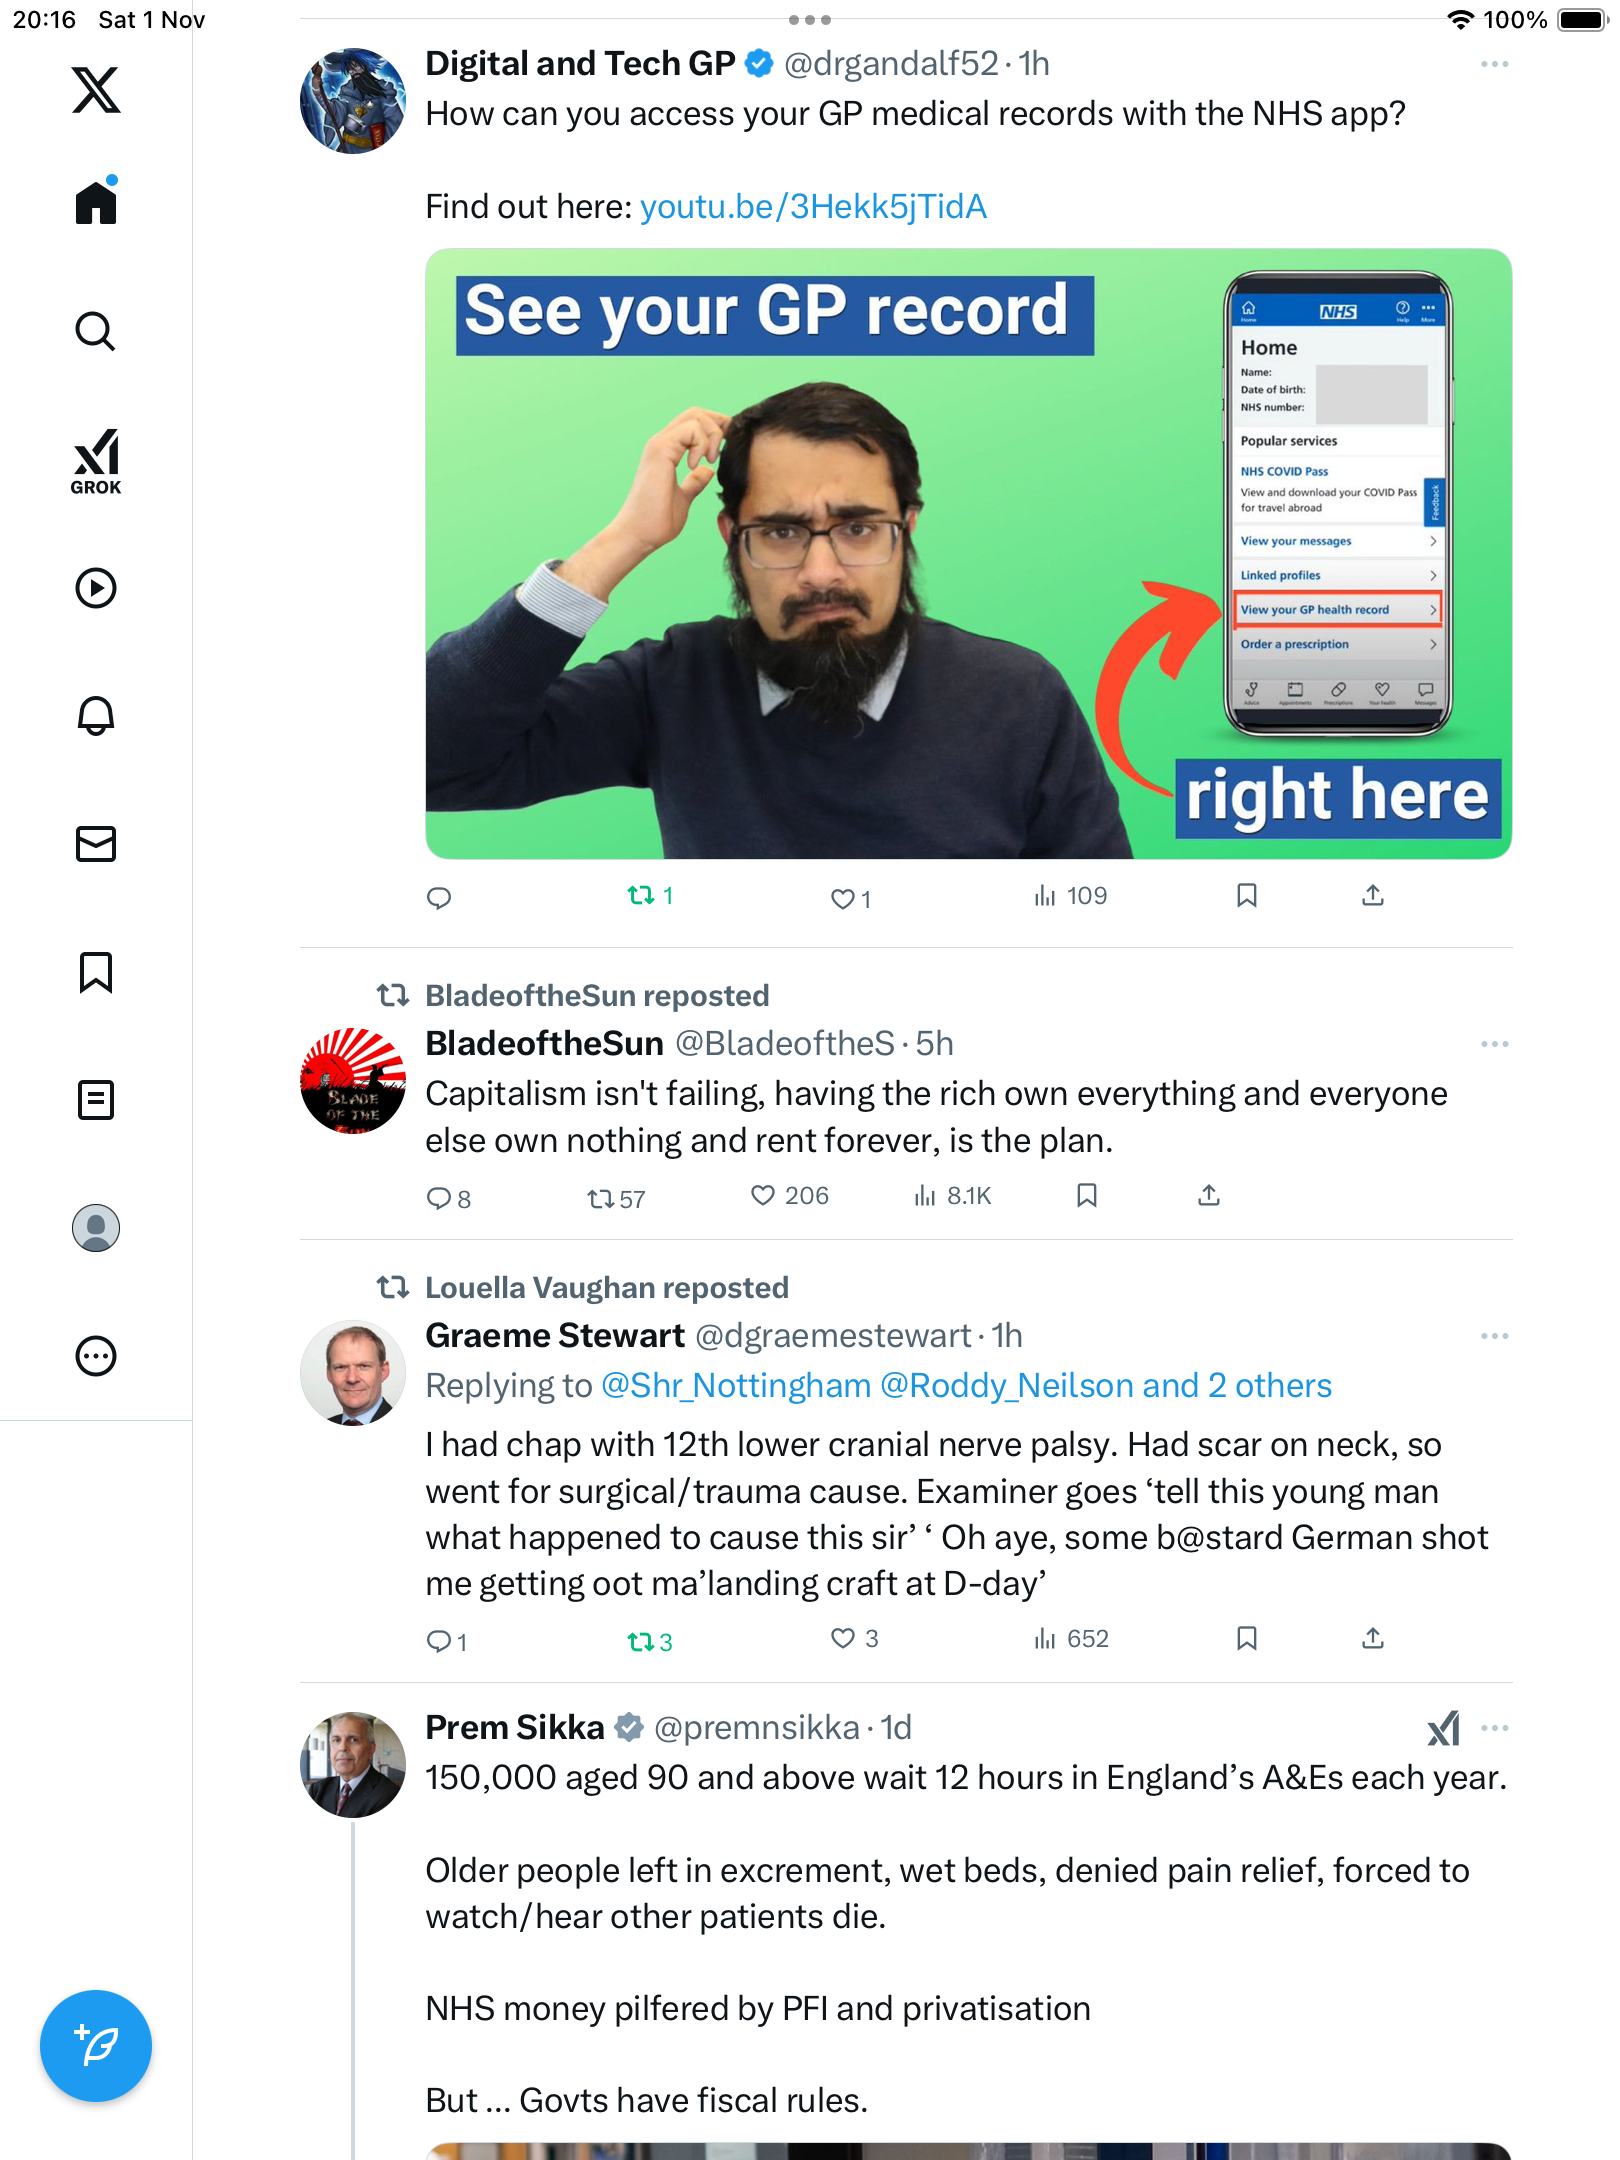Screen dimensions: 1620x2160
Task: Open Notifications bell icon
Action: [96, 716]
